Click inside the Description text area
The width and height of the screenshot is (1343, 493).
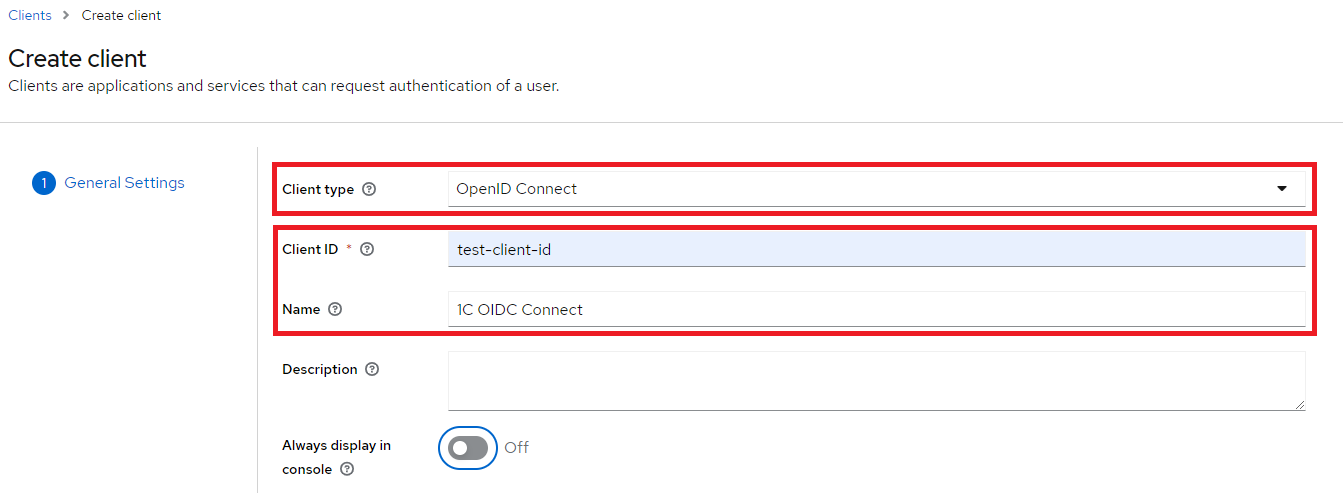pyautogui.click(x=875, y=380)
